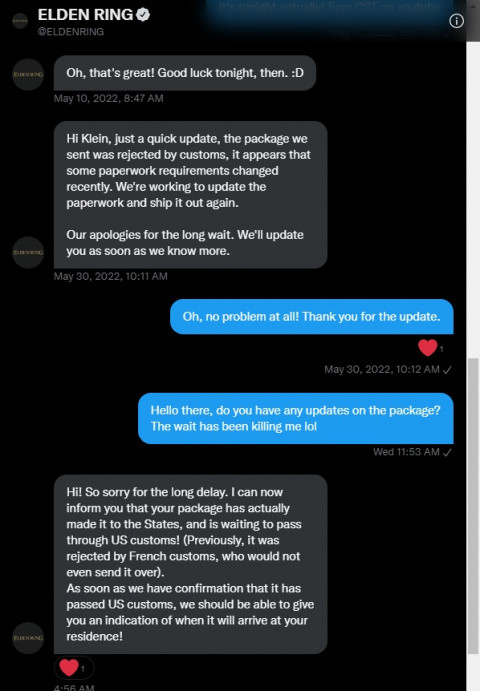Click the conversation scrollbar thumb
This screenshot has width=480, height=691.
coord(473,506)
